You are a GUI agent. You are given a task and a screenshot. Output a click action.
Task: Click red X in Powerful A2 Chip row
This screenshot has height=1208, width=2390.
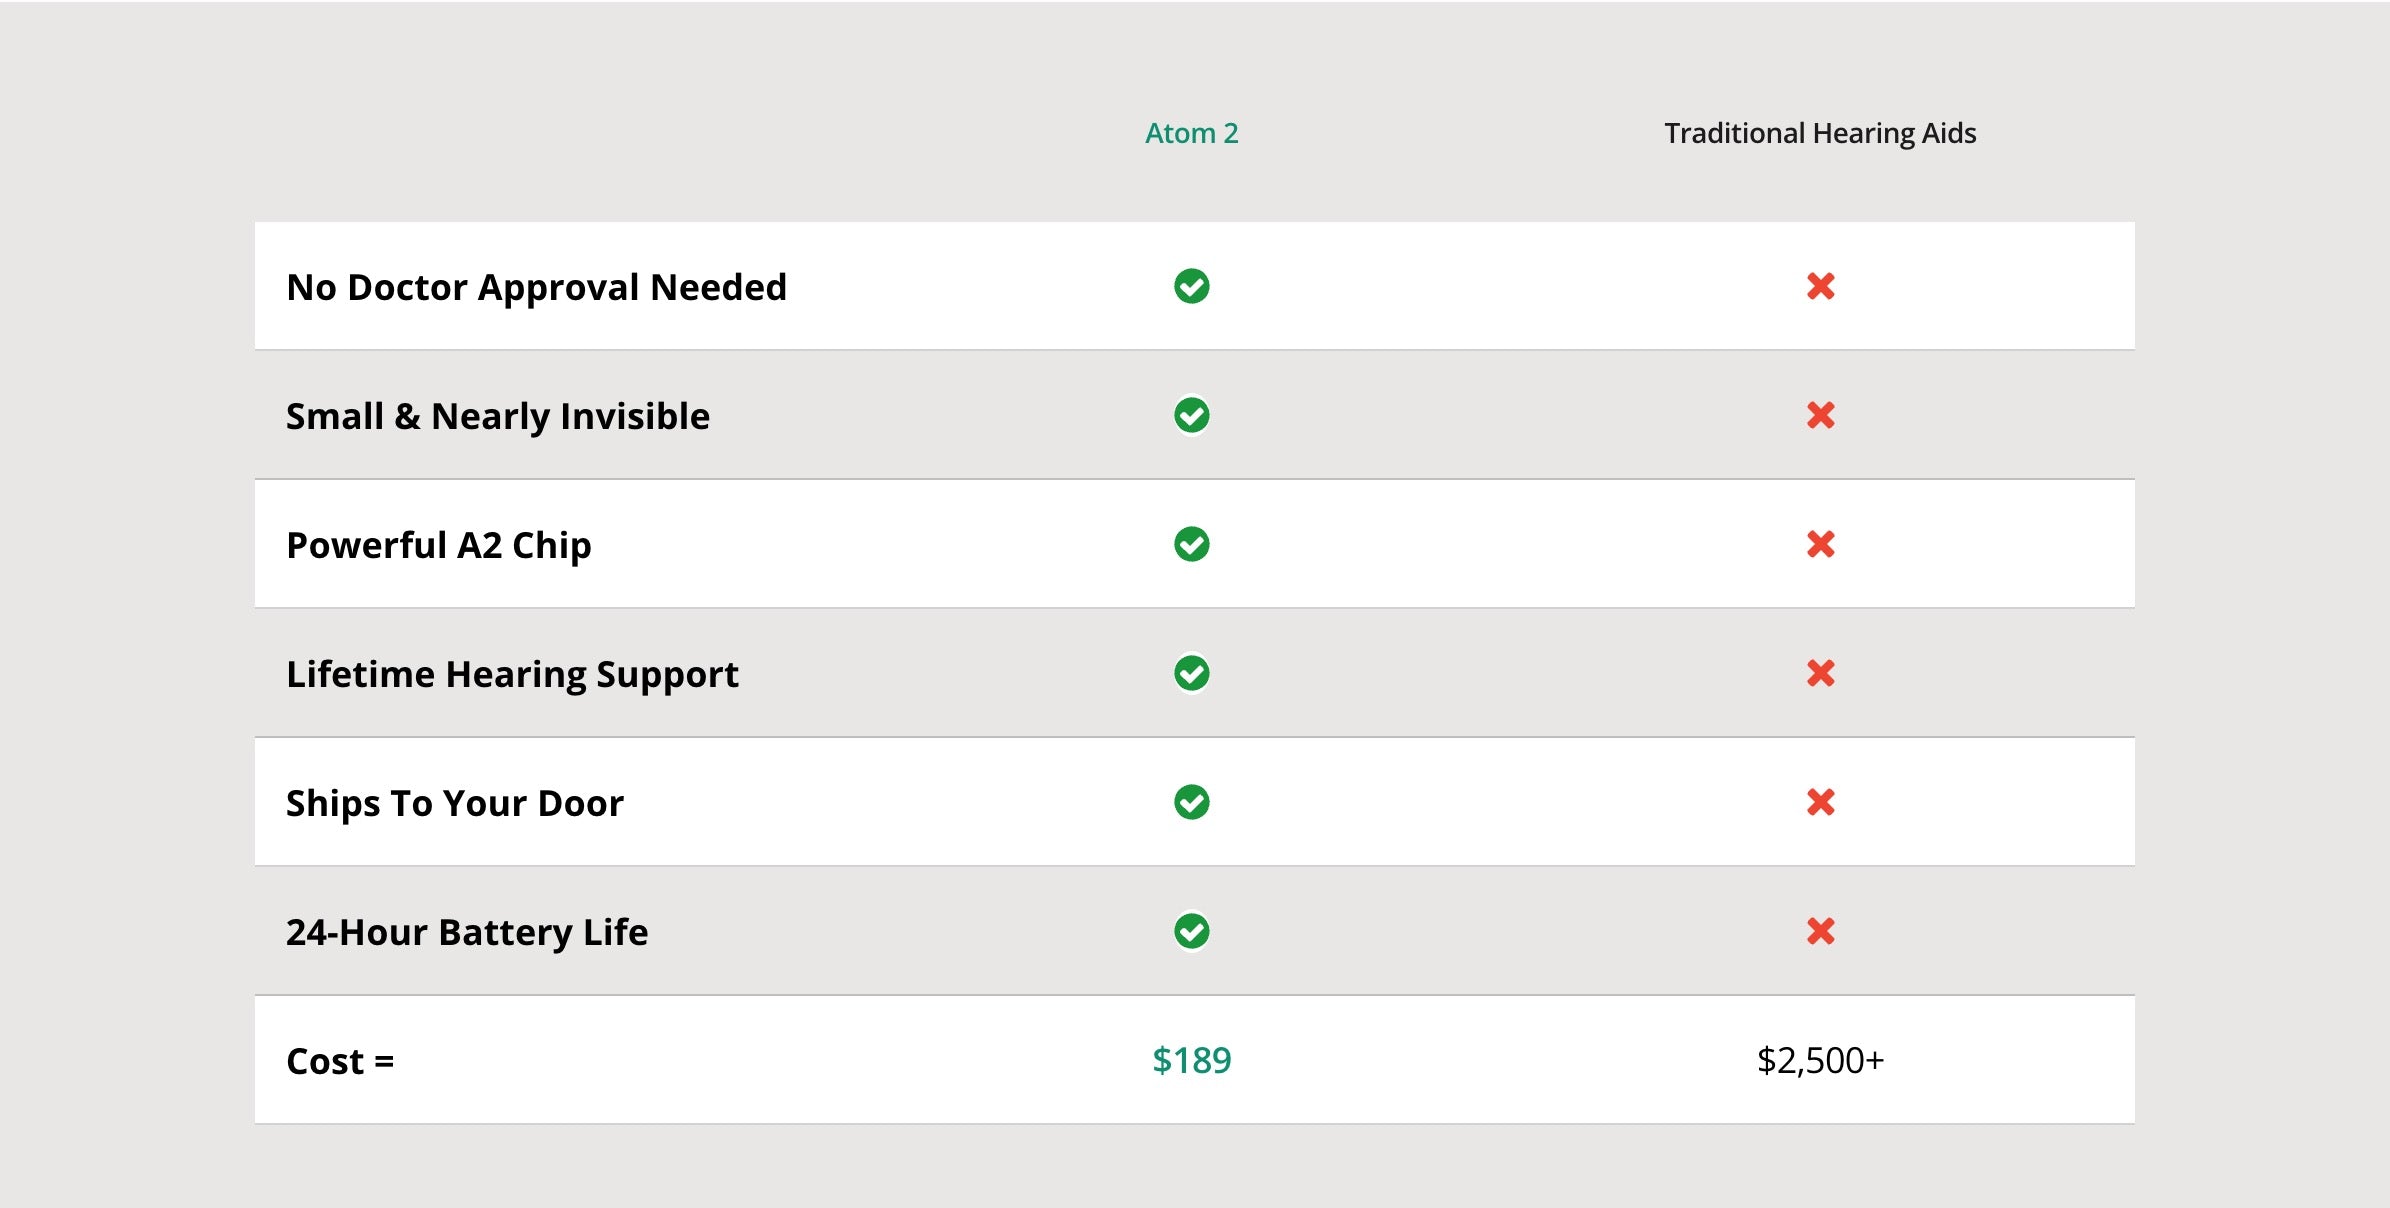click(x=1820, y=544)
